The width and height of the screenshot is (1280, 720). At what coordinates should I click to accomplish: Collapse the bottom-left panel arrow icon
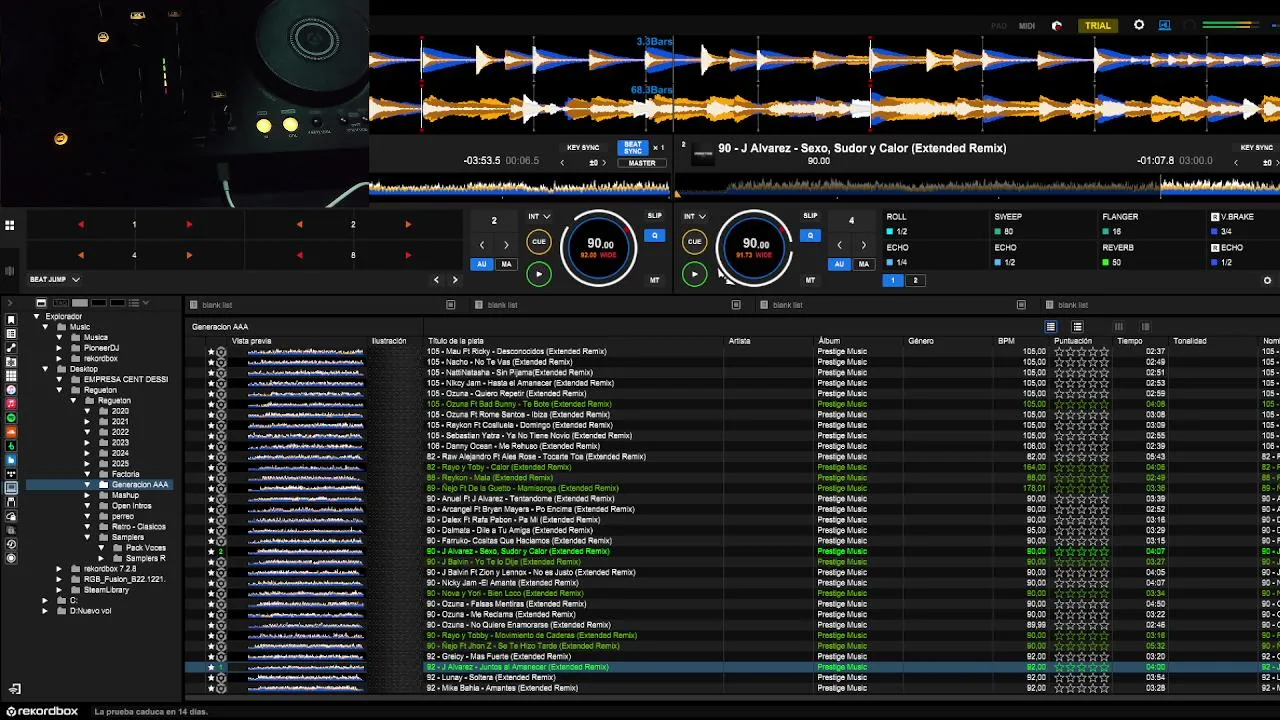tap(14, 689)
